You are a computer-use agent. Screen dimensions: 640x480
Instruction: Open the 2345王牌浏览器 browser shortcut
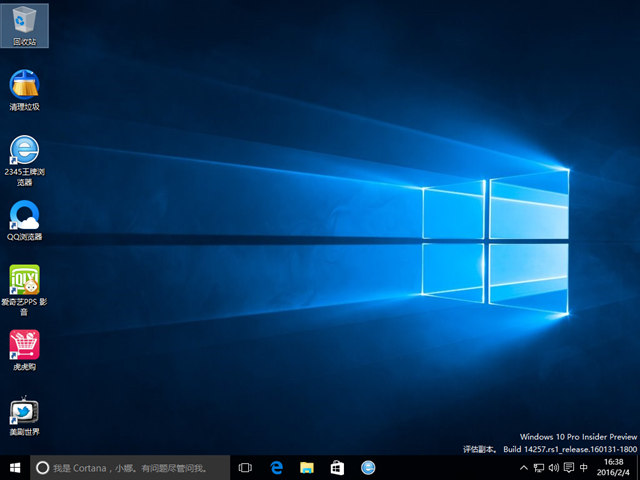point(24,153)
